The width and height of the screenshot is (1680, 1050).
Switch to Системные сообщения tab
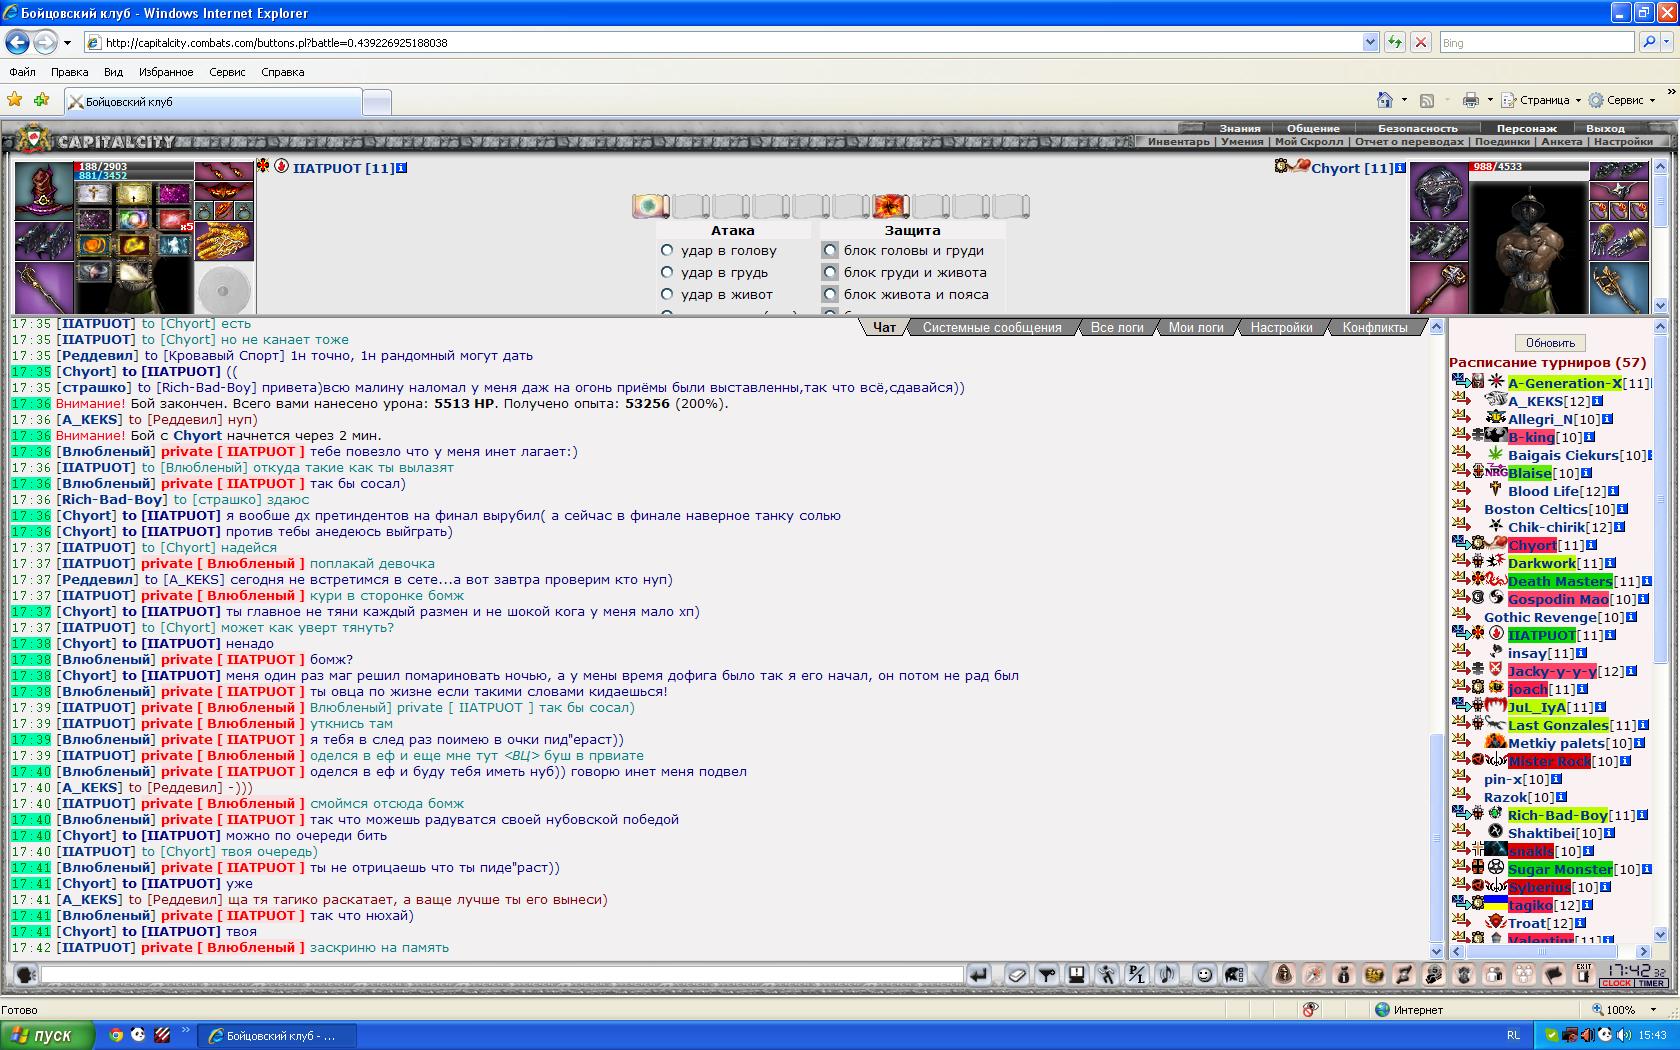tap(992, 327)
